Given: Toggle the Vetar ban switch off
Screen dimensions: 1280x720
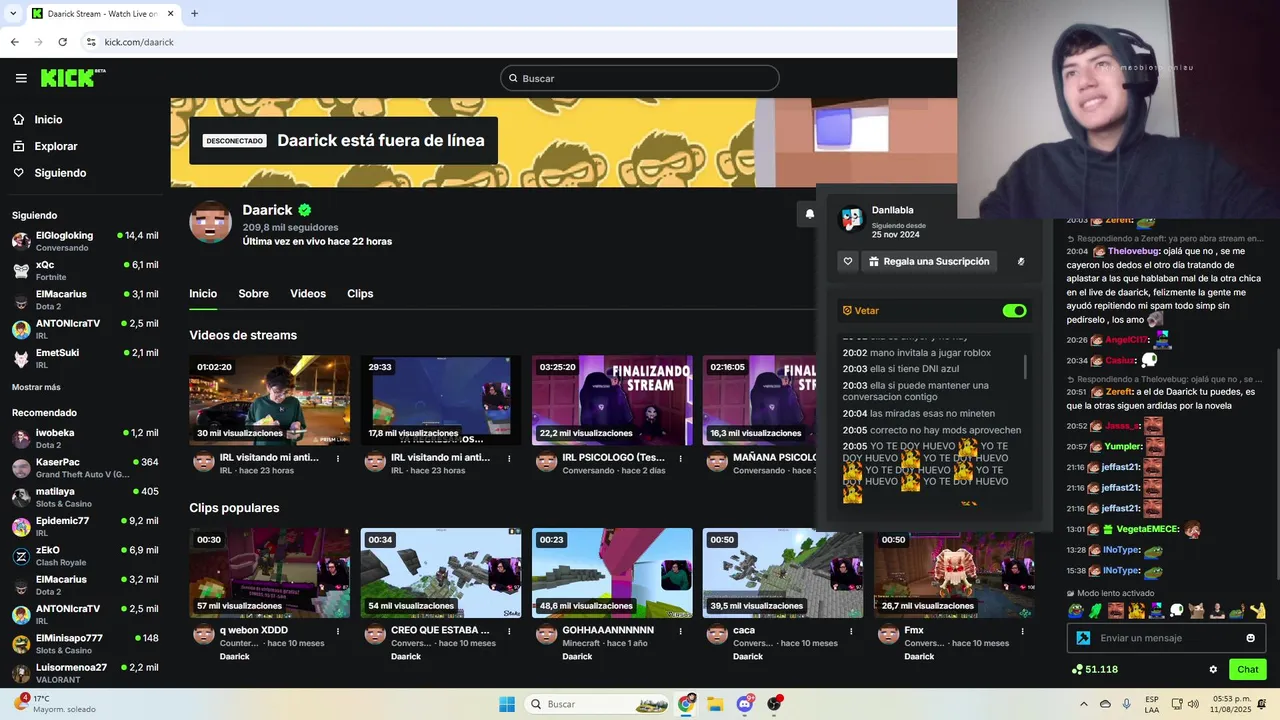Looking at the screenshot, I should (1014, 311).
